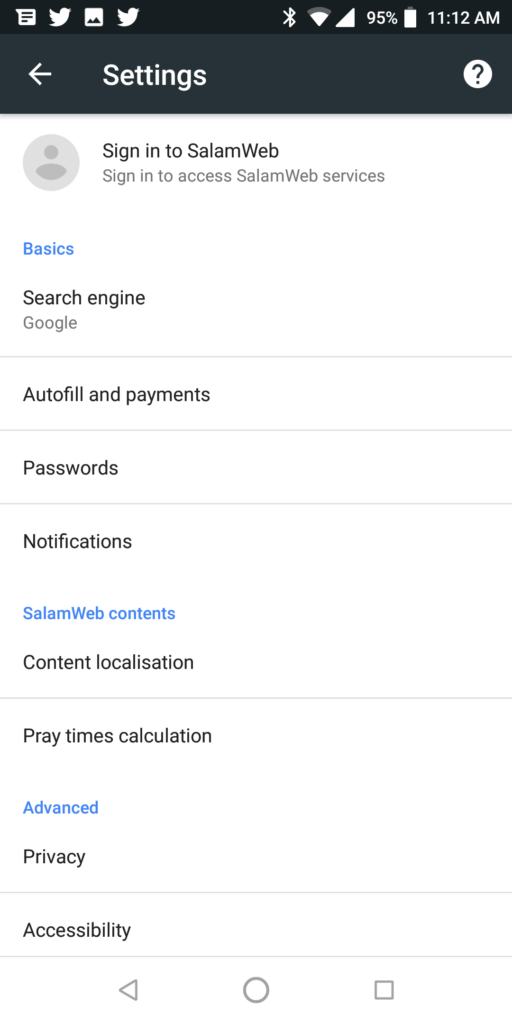Tap the recent apps square button
512x1024 pixels.
pyautogui.click(x=384, y=990)
